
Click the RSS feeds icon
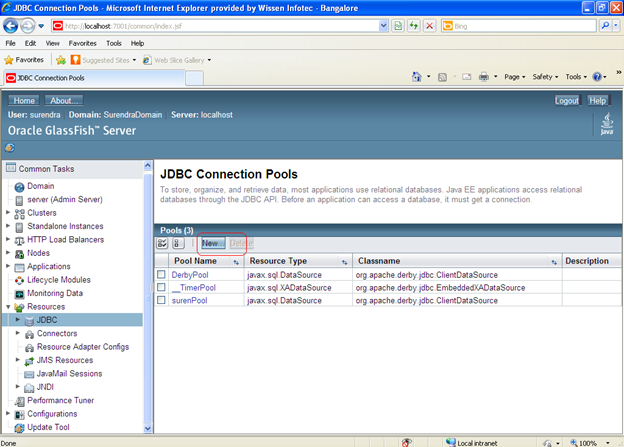(x=442, y=77)
